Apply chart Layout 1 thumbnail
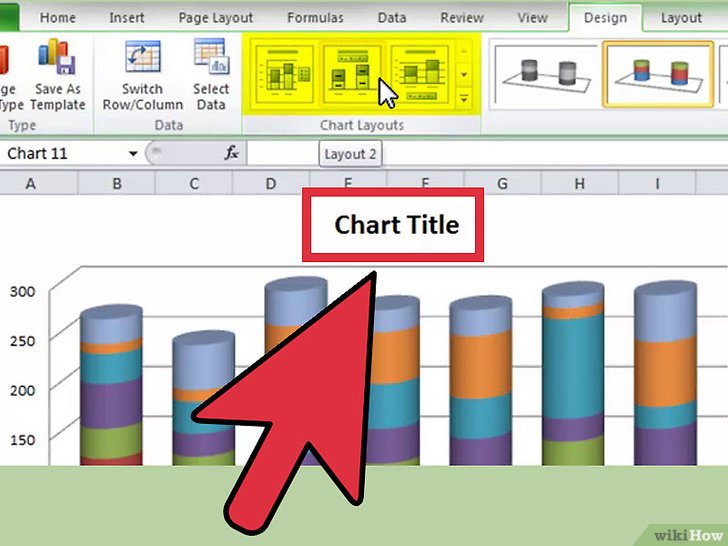Image resolution: width=728 pixels, height=546 pixels. point(284,73)
